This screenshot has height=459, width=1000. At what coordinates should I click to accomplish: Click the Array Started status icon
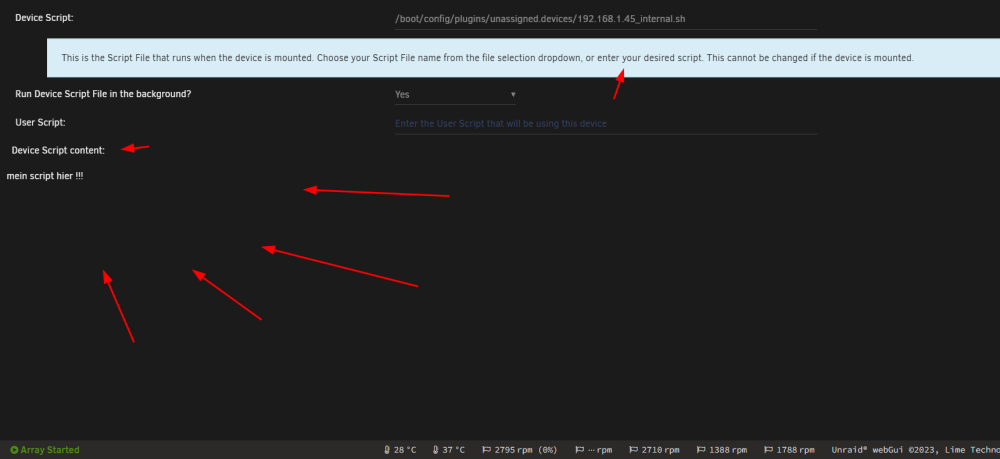click(14, 450)
